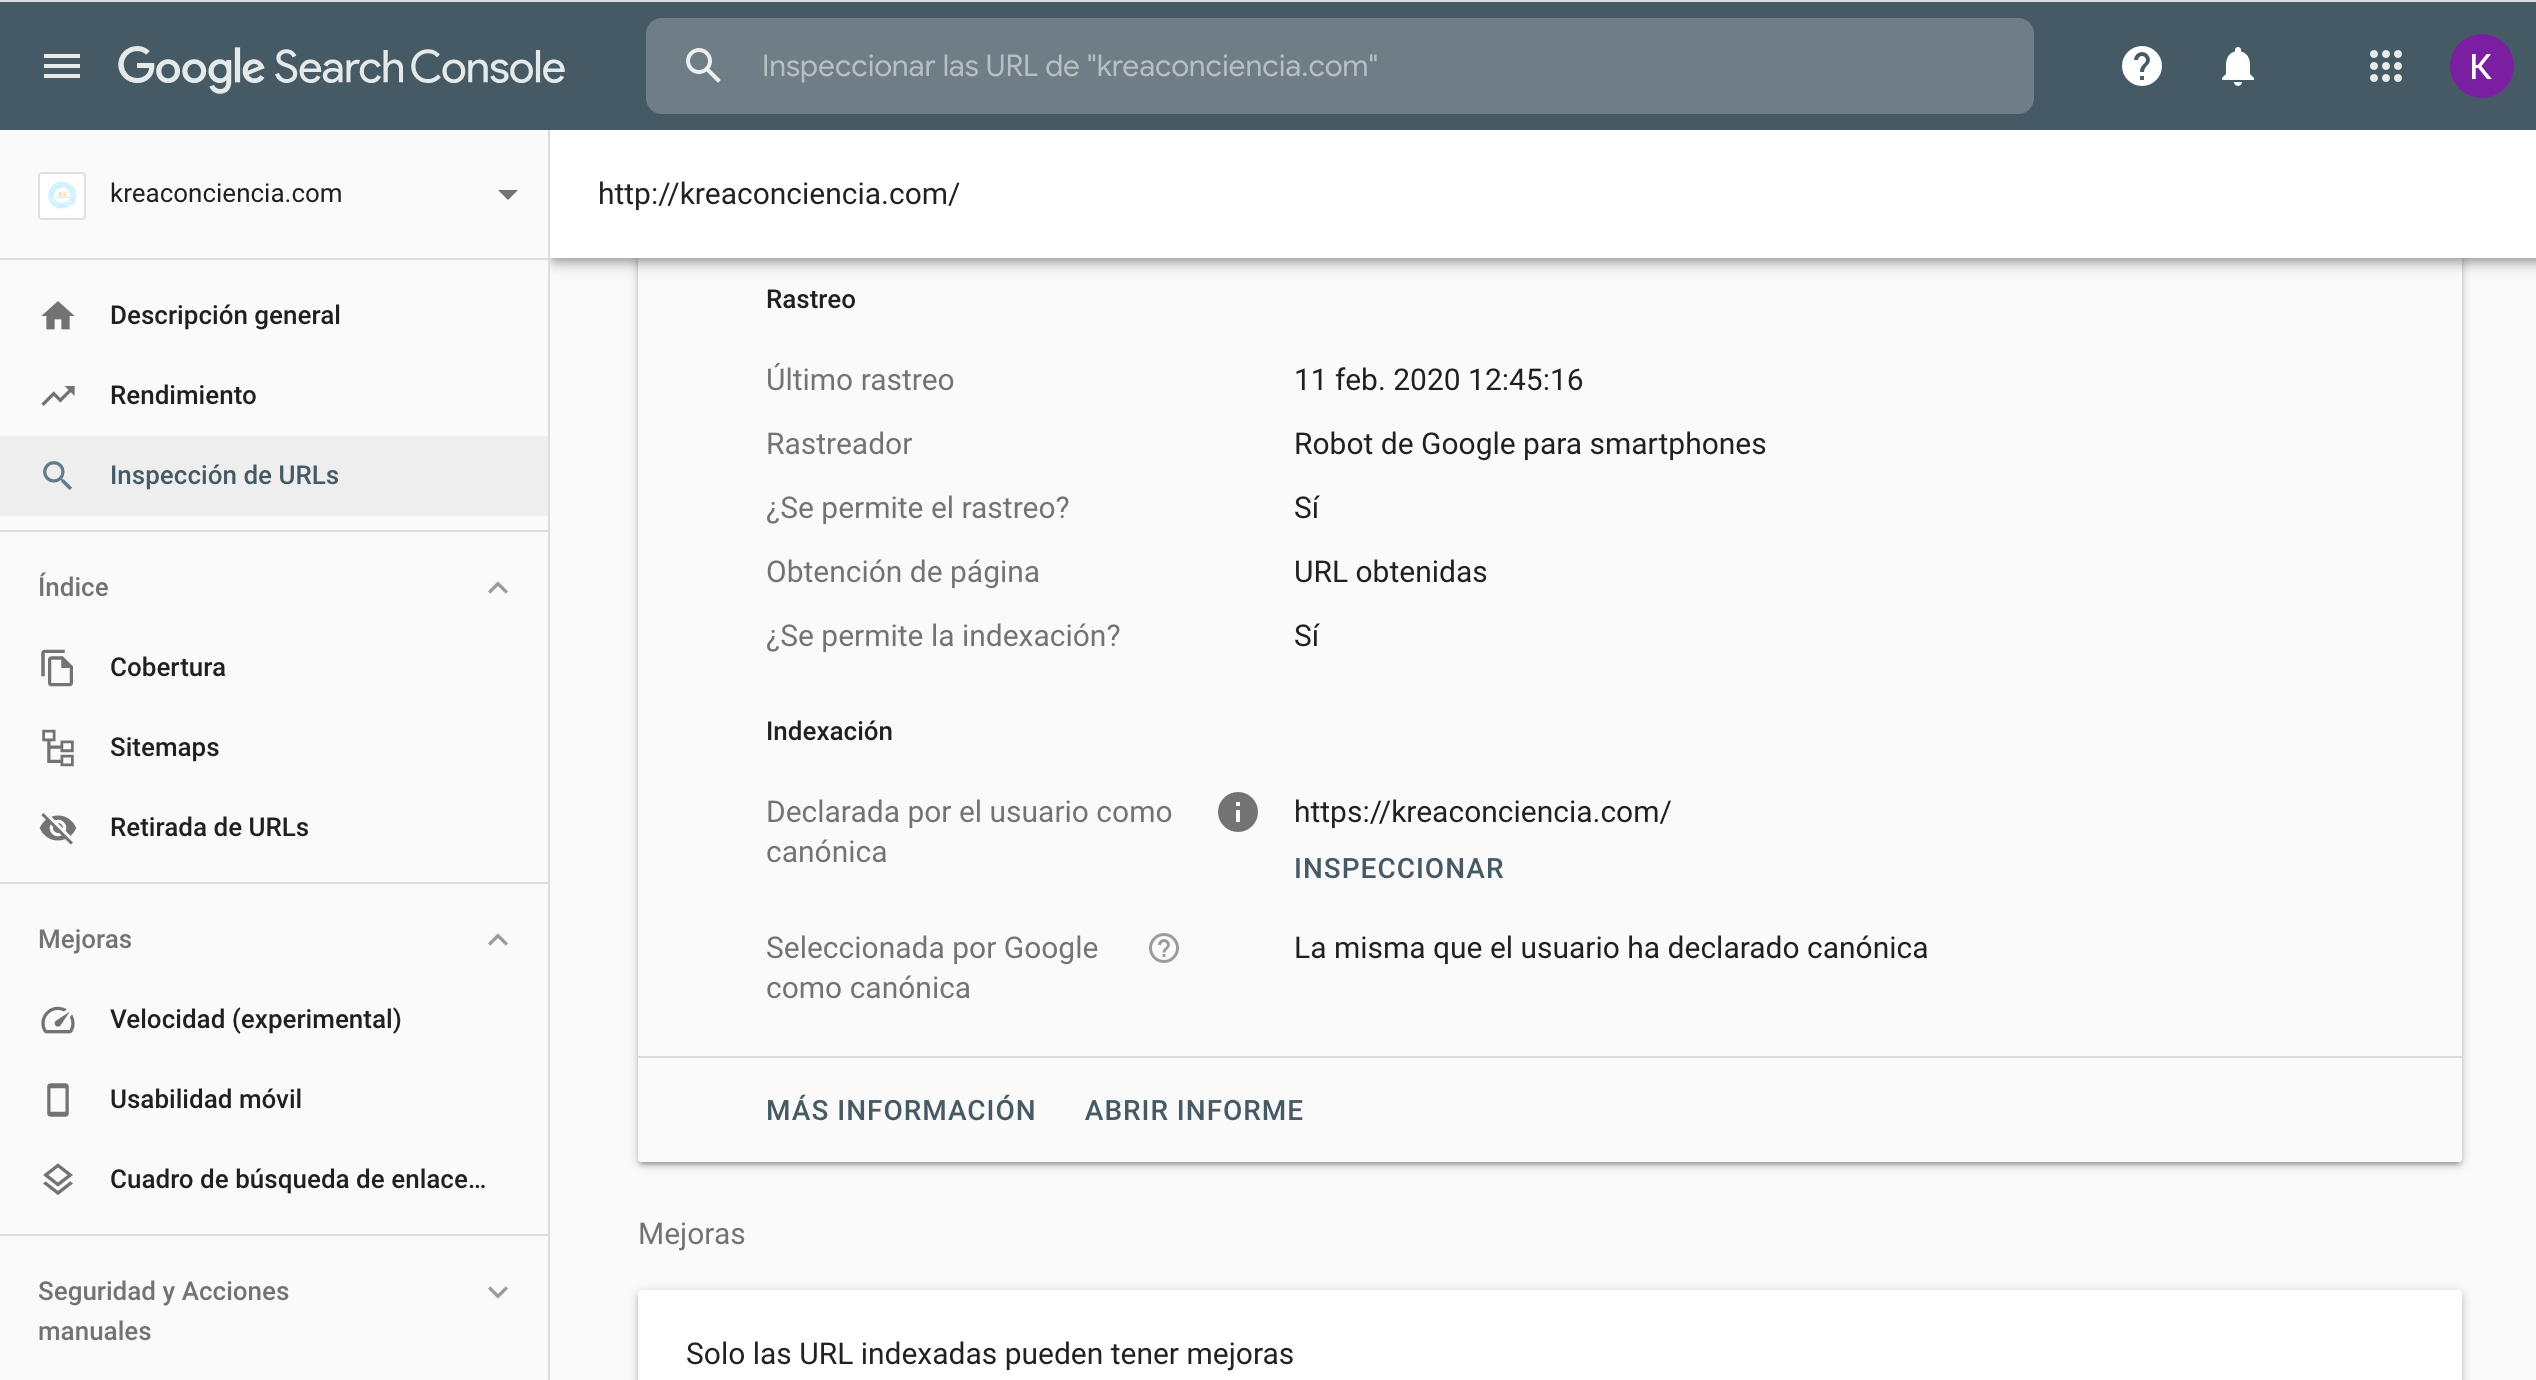Click the Mejoras heading in main content
Screen dimensions: 2536x1380
(x=691, y=1234)
